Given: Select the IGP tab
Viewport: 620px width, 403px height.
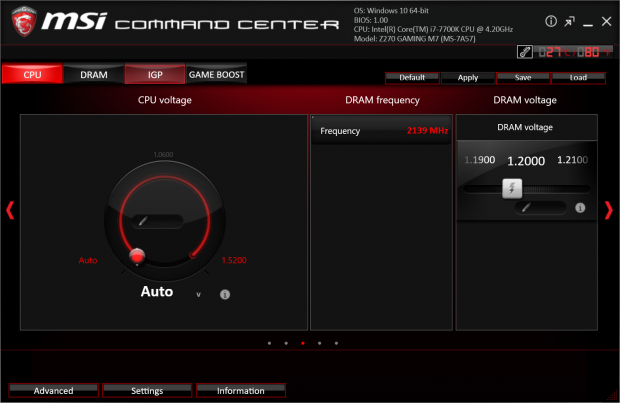Looking at the screenshot, I should point(155,74).
